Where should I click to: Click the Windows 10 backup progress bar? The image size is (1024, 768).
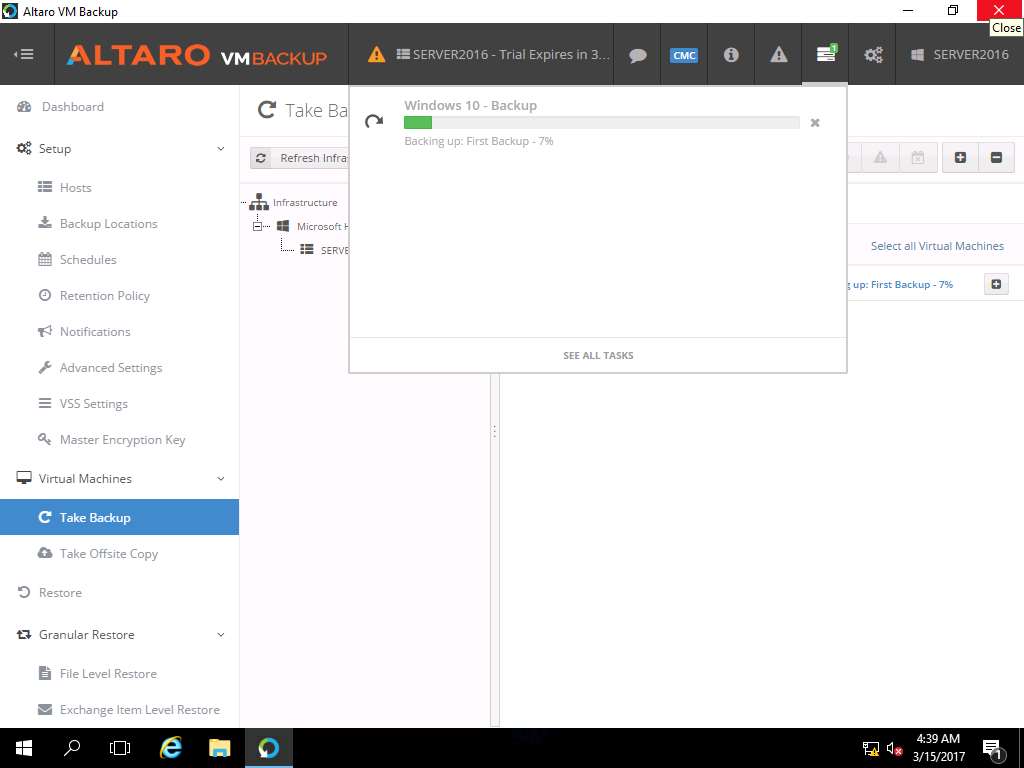tap(601, 122)
